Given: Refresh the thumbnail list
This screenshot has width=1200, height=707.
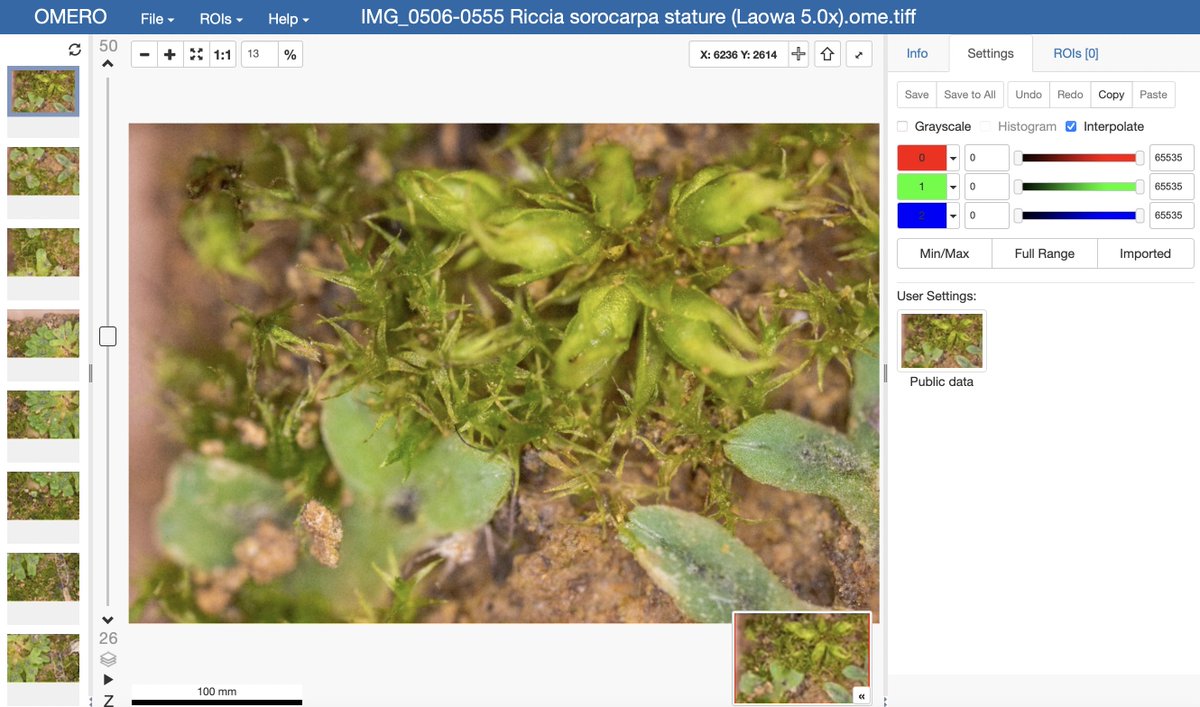Looking at the screenshot, I should click(74, 49).
